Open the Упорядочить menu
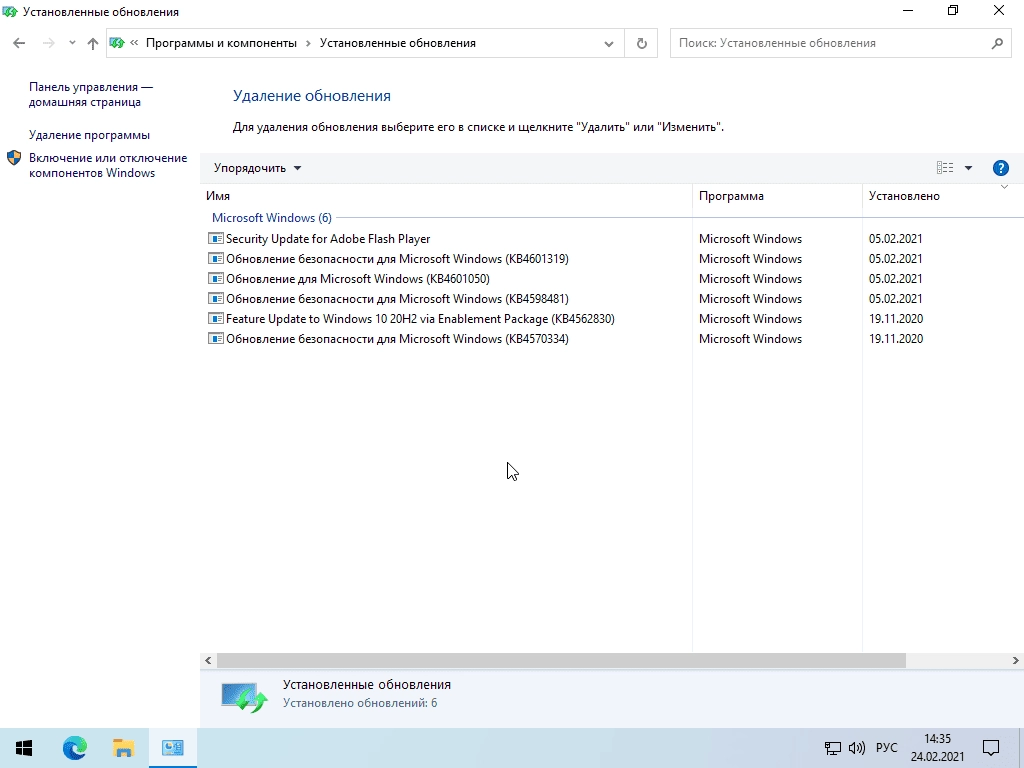1024x768 pixels. pyautogui.click(x=257, y=168)
